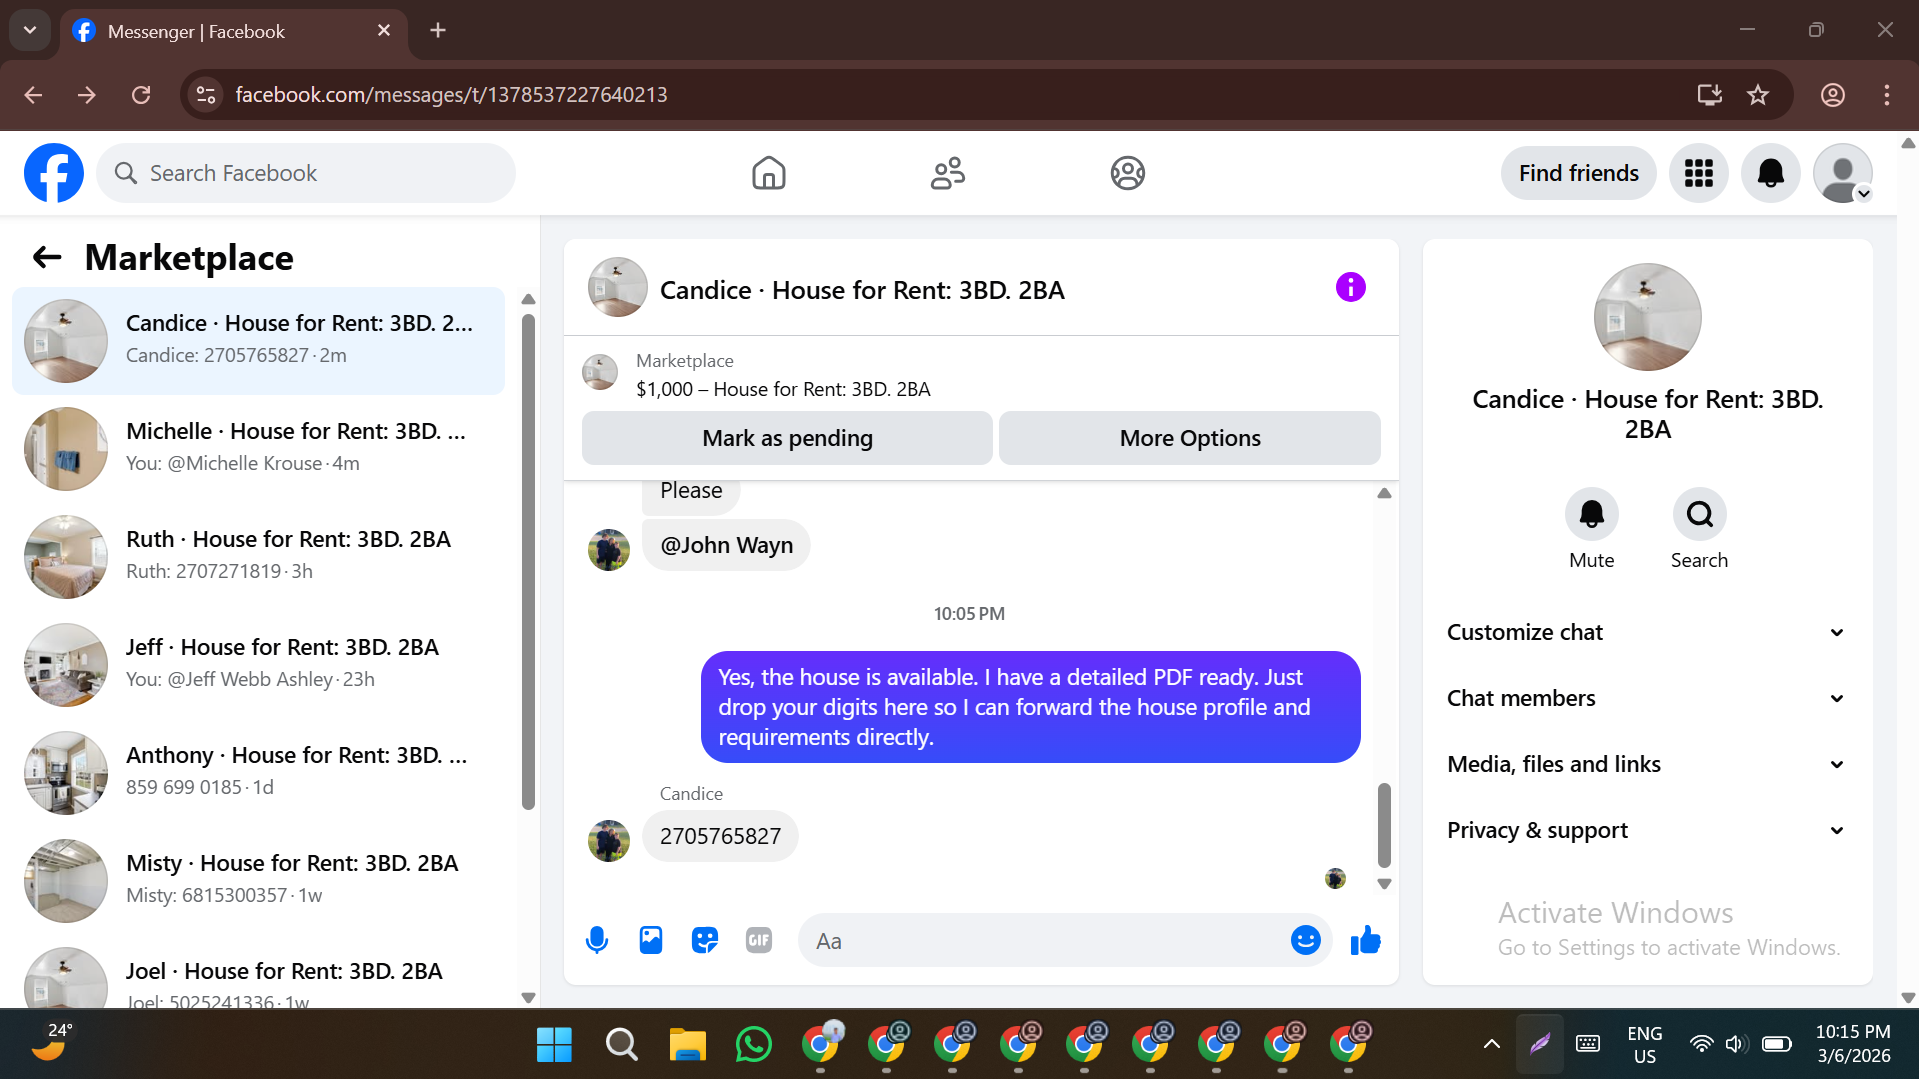Open Jeff house rent conversation
The height and width of the screenshot is (1079, 1919).
pos(258,665)
